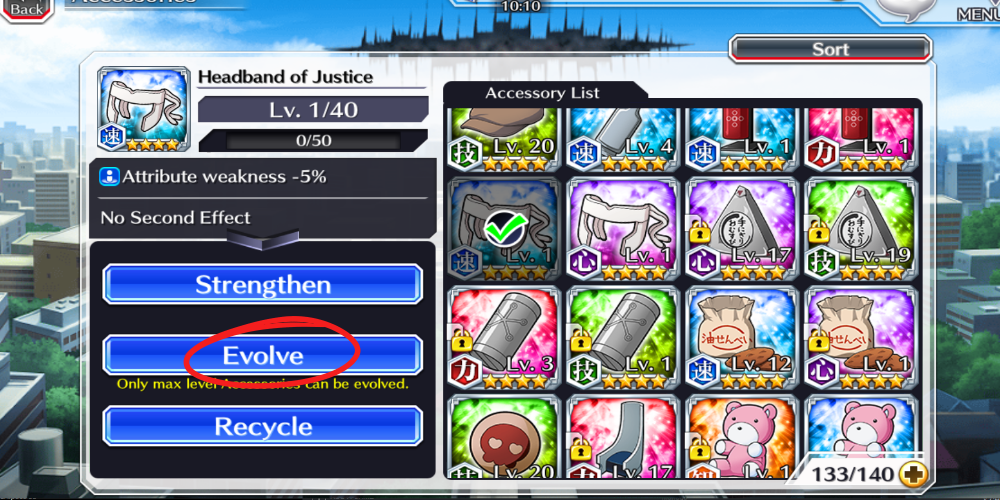
Task: Select the red bracer accessory Lv. 3
Action: click(504, 338)
